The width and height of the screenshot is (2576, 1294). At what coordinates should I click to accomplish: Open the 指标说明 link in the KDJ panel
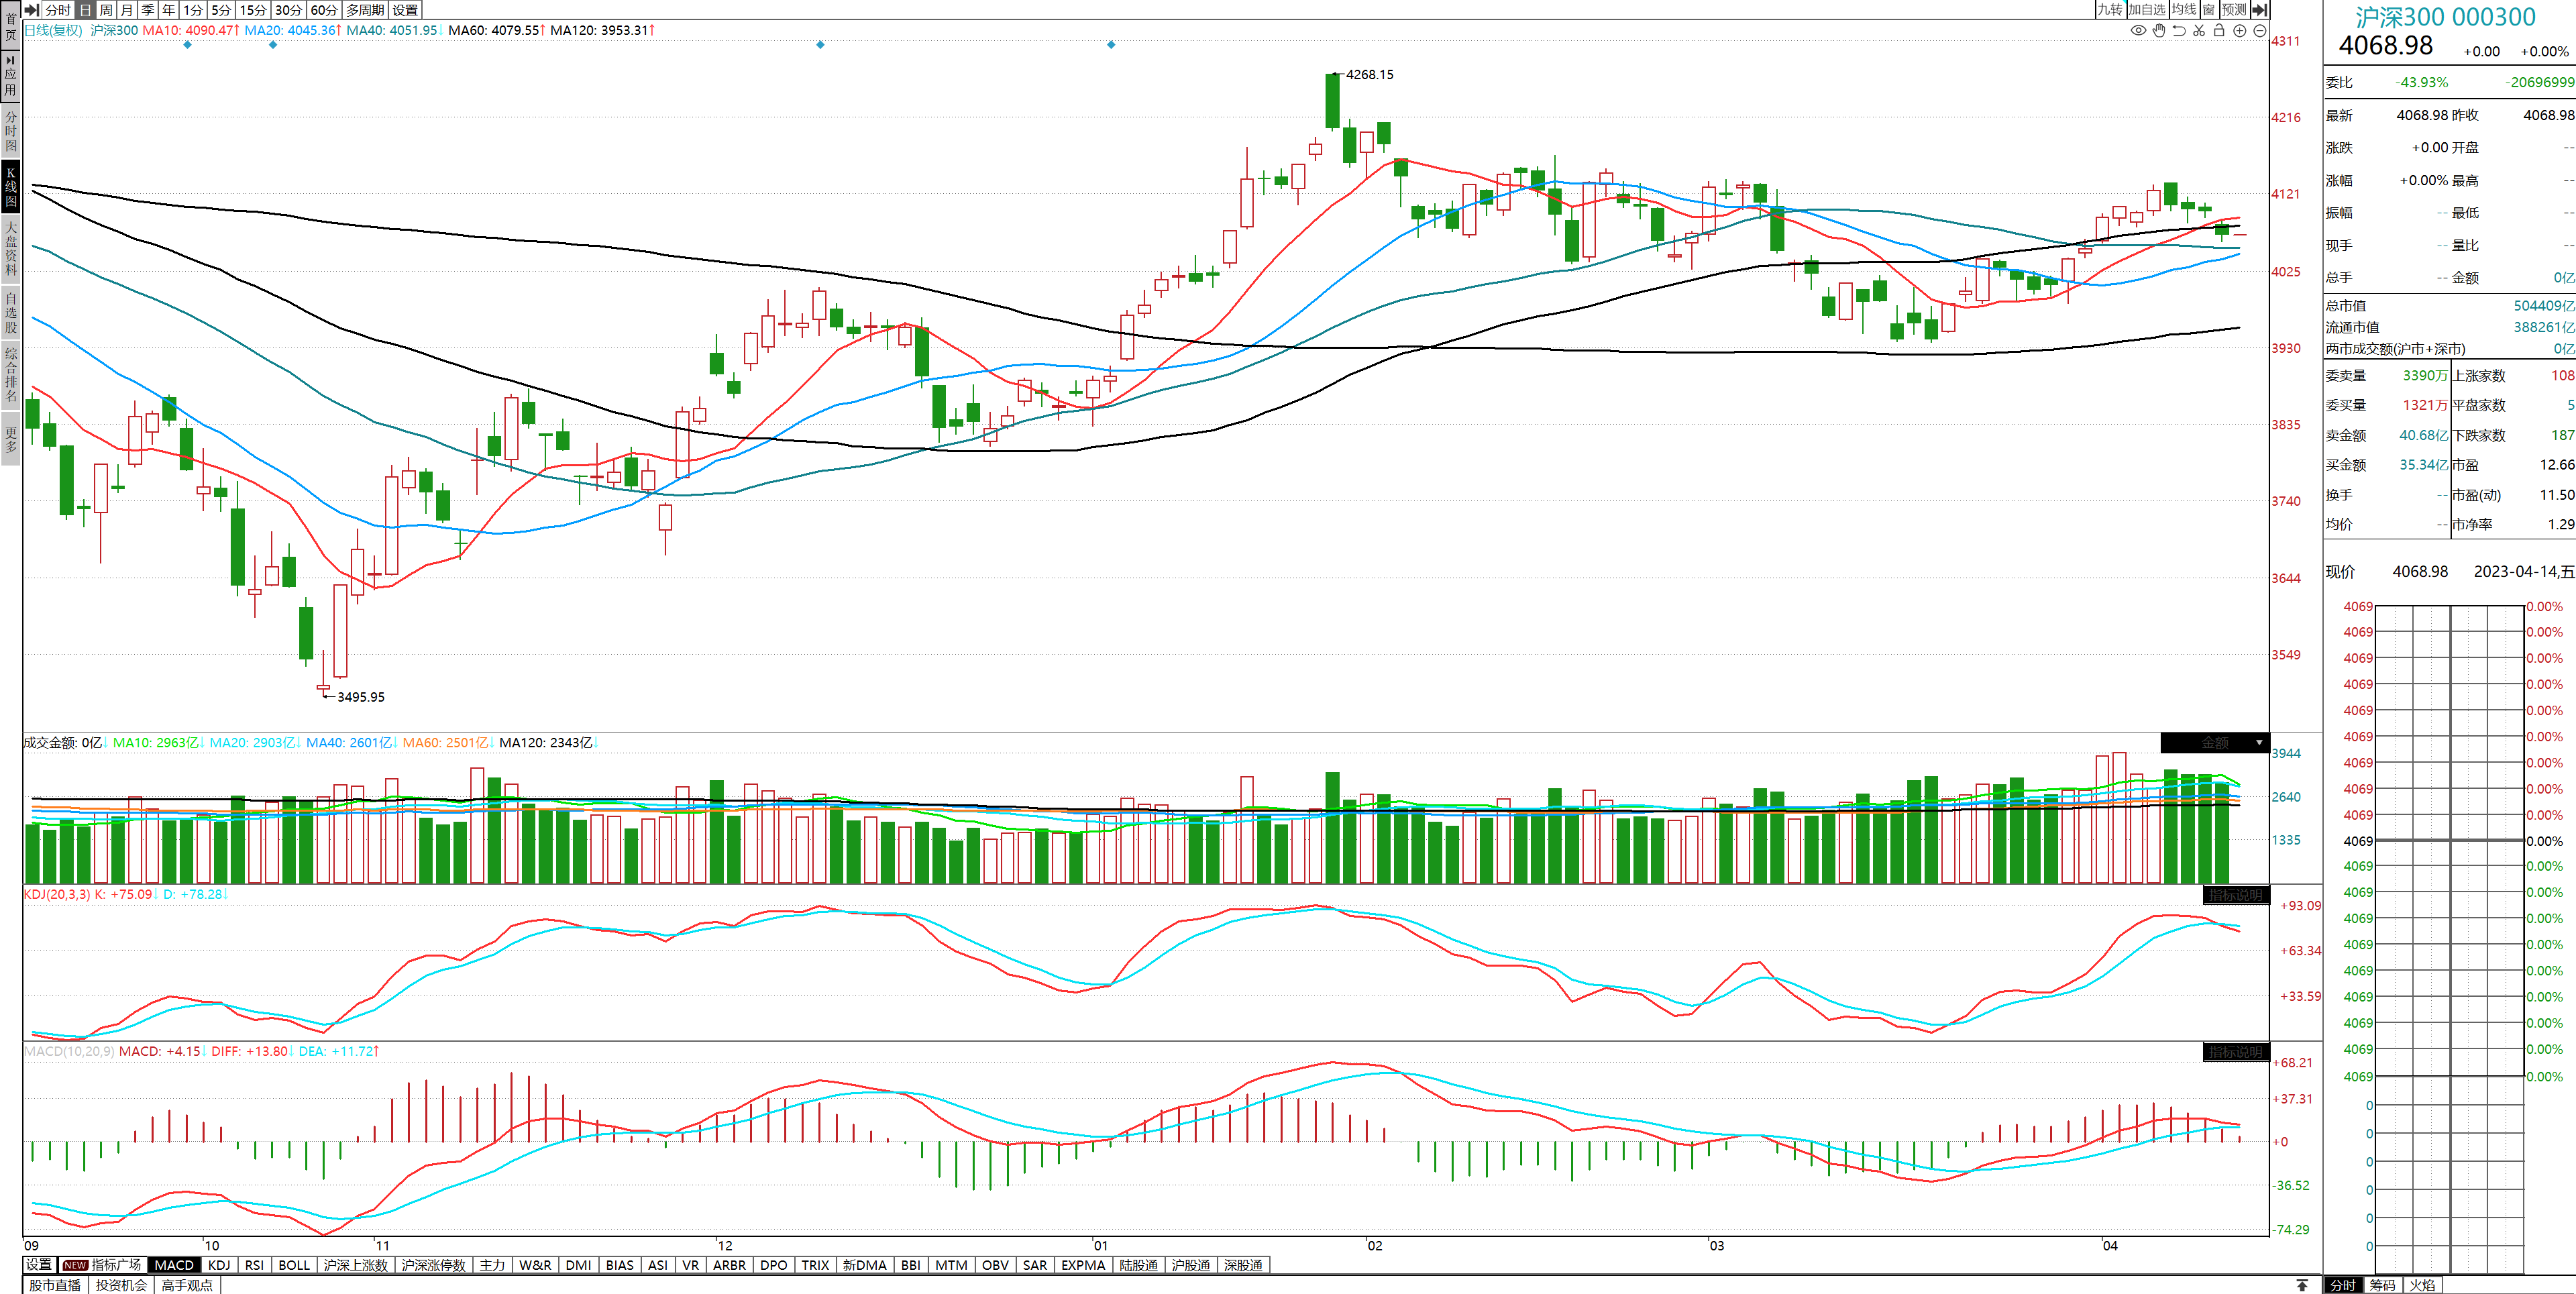click(2235, 895)
